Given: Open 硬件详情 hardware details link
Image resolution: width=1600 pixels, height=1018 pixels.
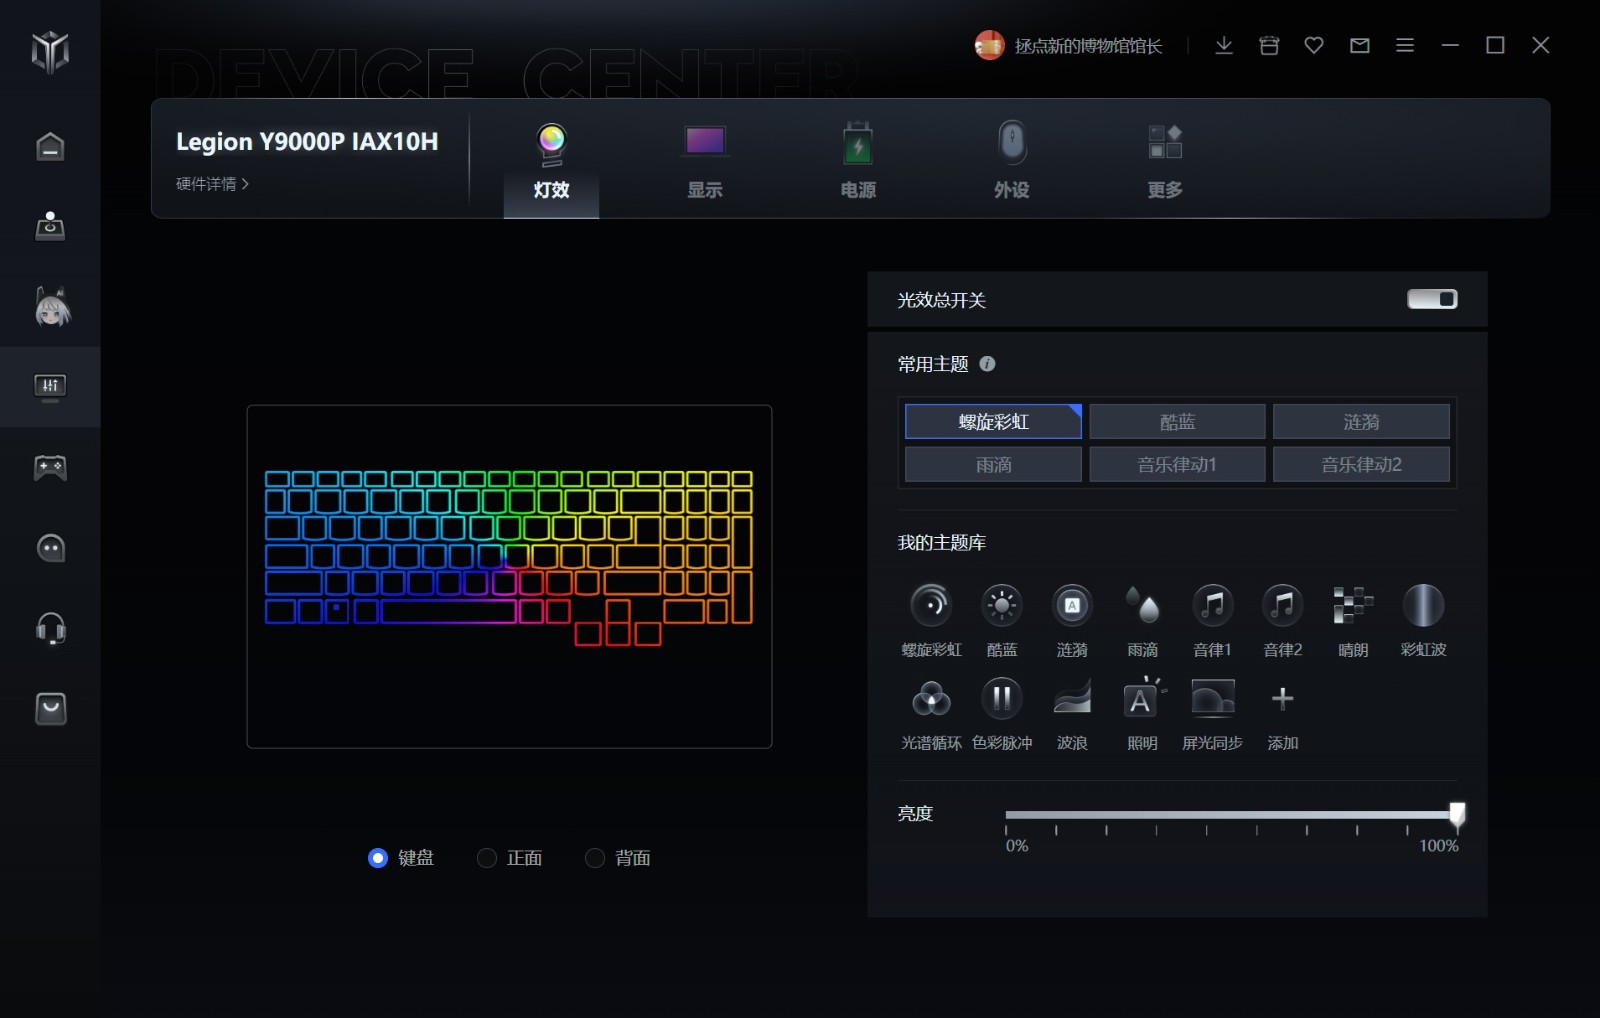Looking at the screenshot, I should [x=212, y=184].
